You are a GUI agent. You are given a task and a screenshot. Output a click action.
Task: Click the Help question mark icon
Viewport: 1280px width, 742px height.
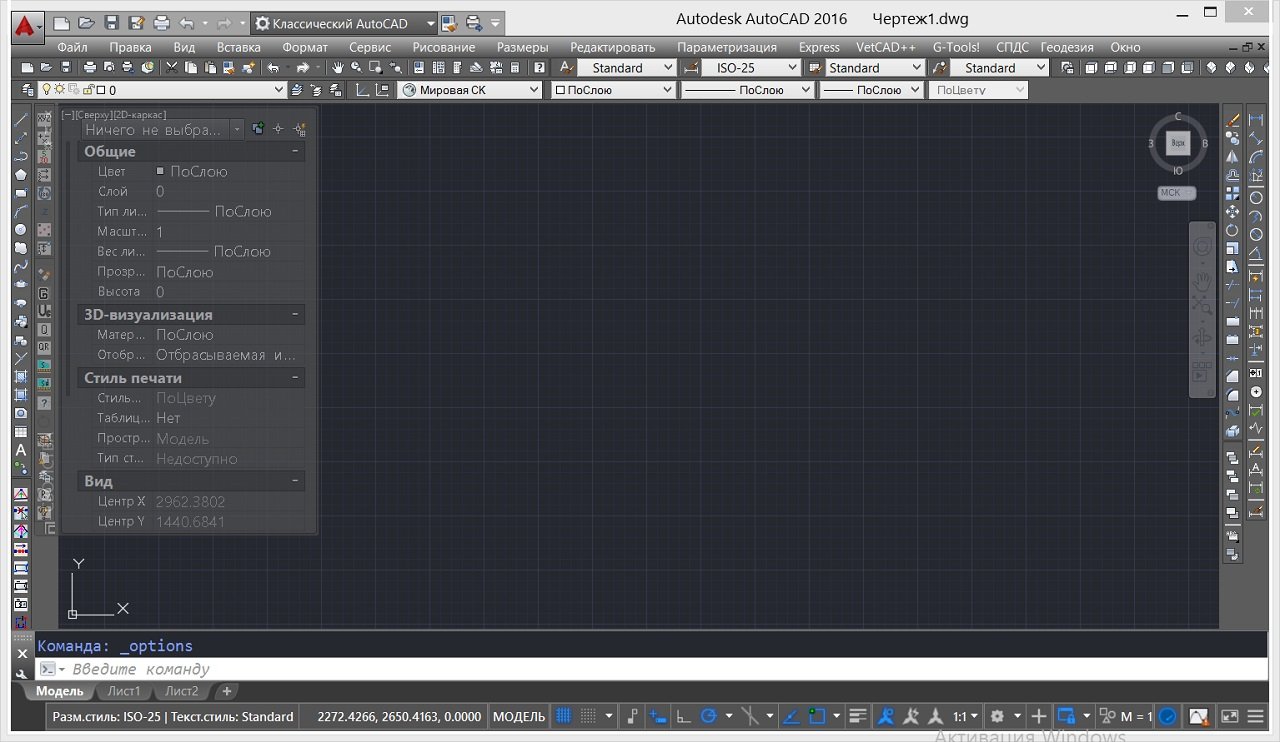tap(540, 68)
